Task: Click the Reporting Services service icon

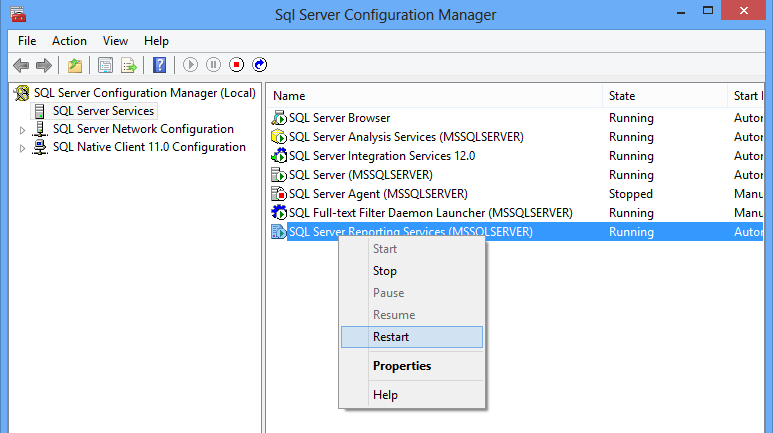Action: pos(279,232)
